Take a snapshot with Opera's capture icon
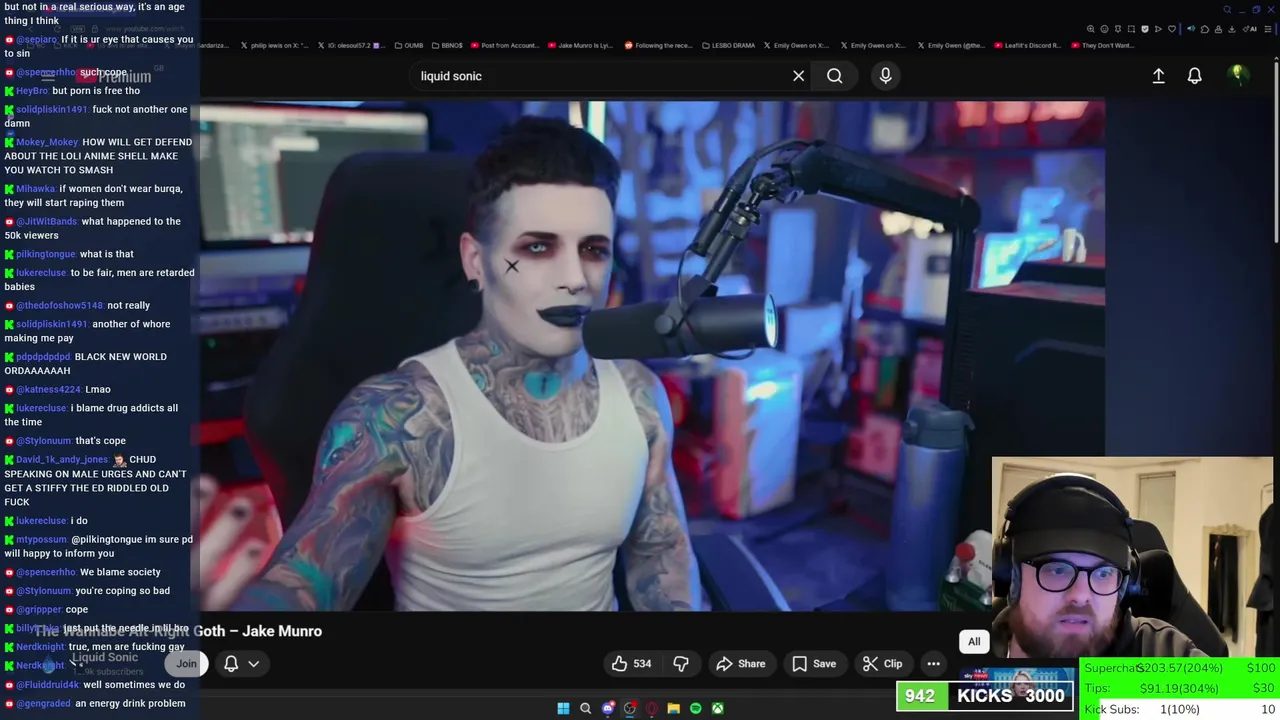The image size is (1280, 720). tap(1131, 29)
